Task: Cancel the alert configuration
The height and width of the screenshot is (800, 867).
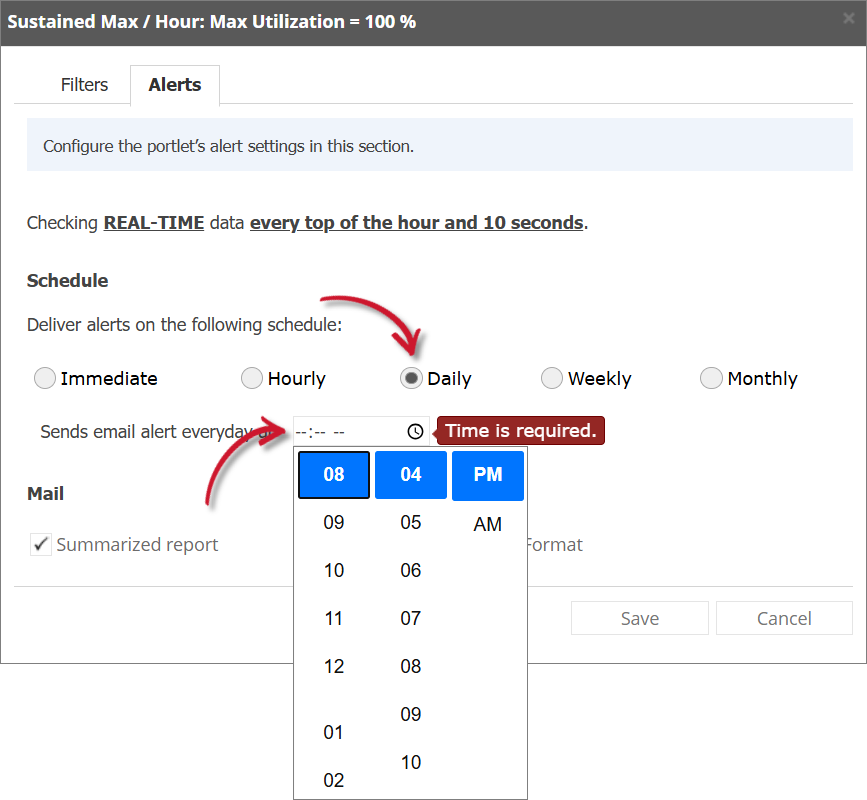Action: click(x=784, y=618)
